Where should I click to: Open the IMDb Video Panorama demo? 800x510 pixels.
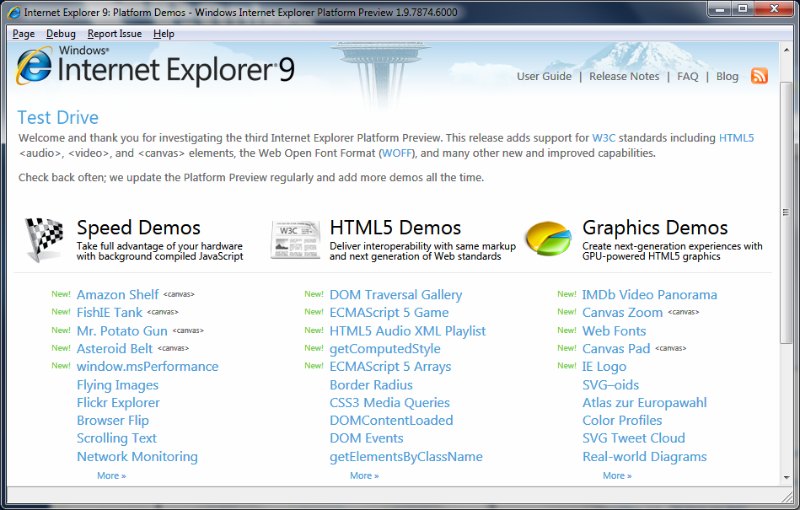(649, 295)
